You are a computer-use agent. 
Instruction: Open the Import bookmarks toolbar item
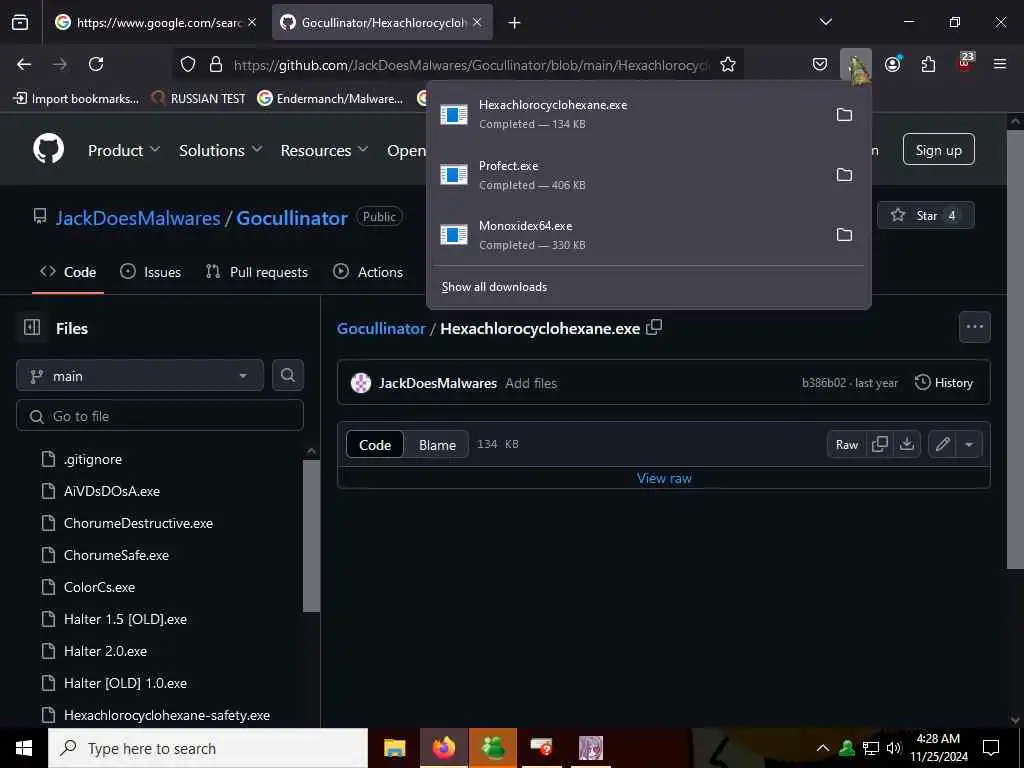pyautogui.click(x=76, y=99)
